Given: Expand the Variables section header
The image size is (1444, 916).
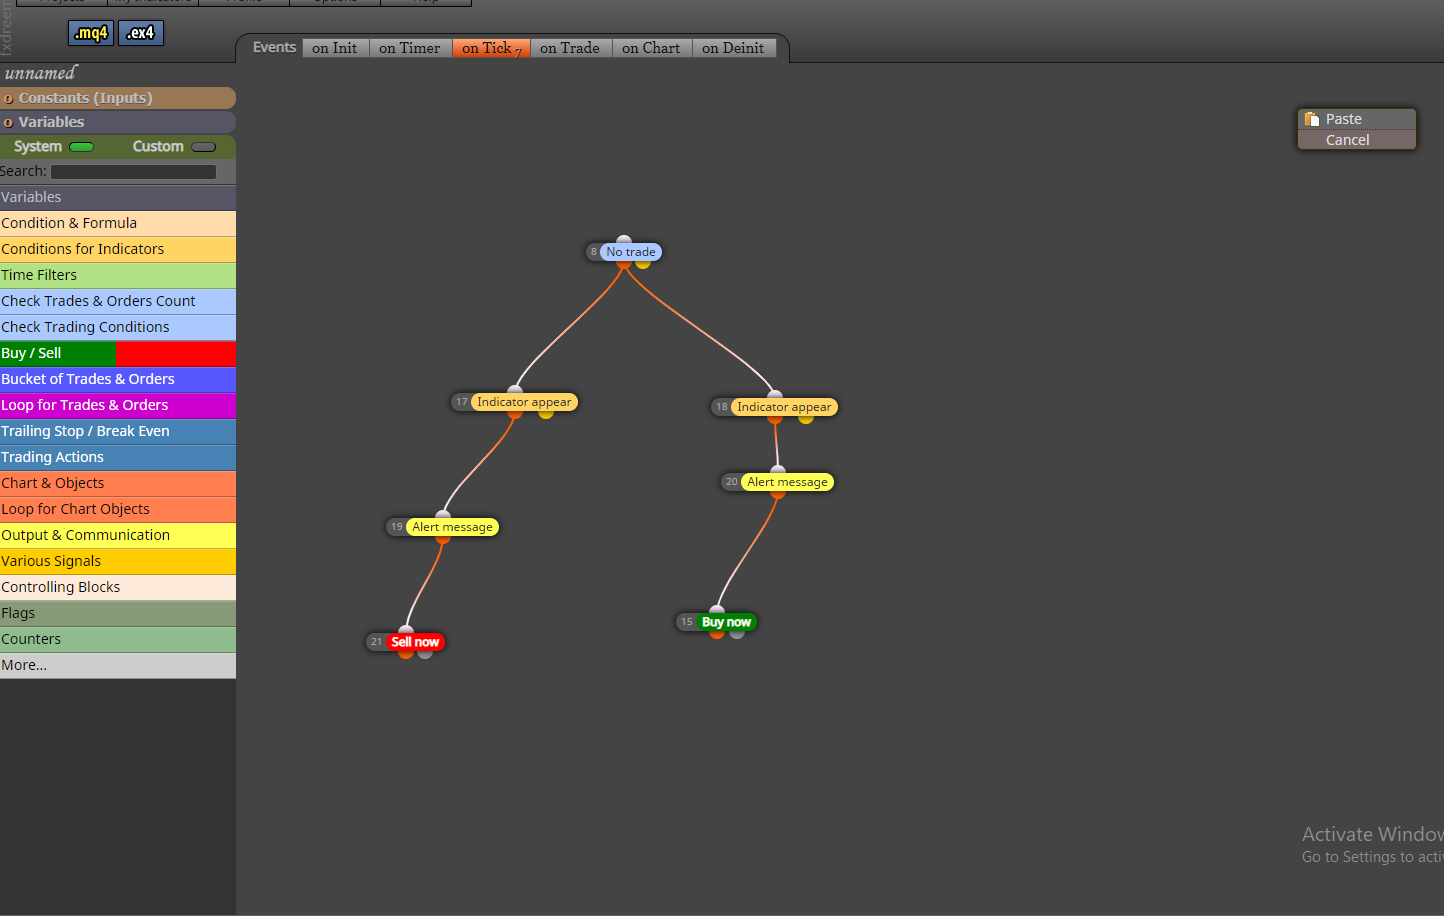Looking at the screenshot, I should (x=118, y=122).
